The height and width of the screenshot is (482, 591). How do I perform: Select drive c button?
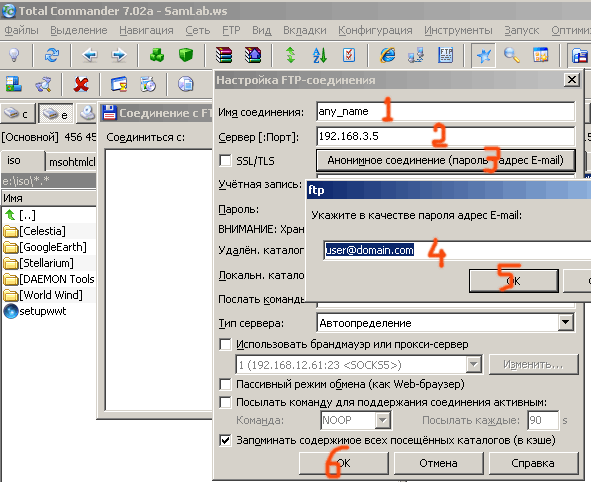point(17,113)
